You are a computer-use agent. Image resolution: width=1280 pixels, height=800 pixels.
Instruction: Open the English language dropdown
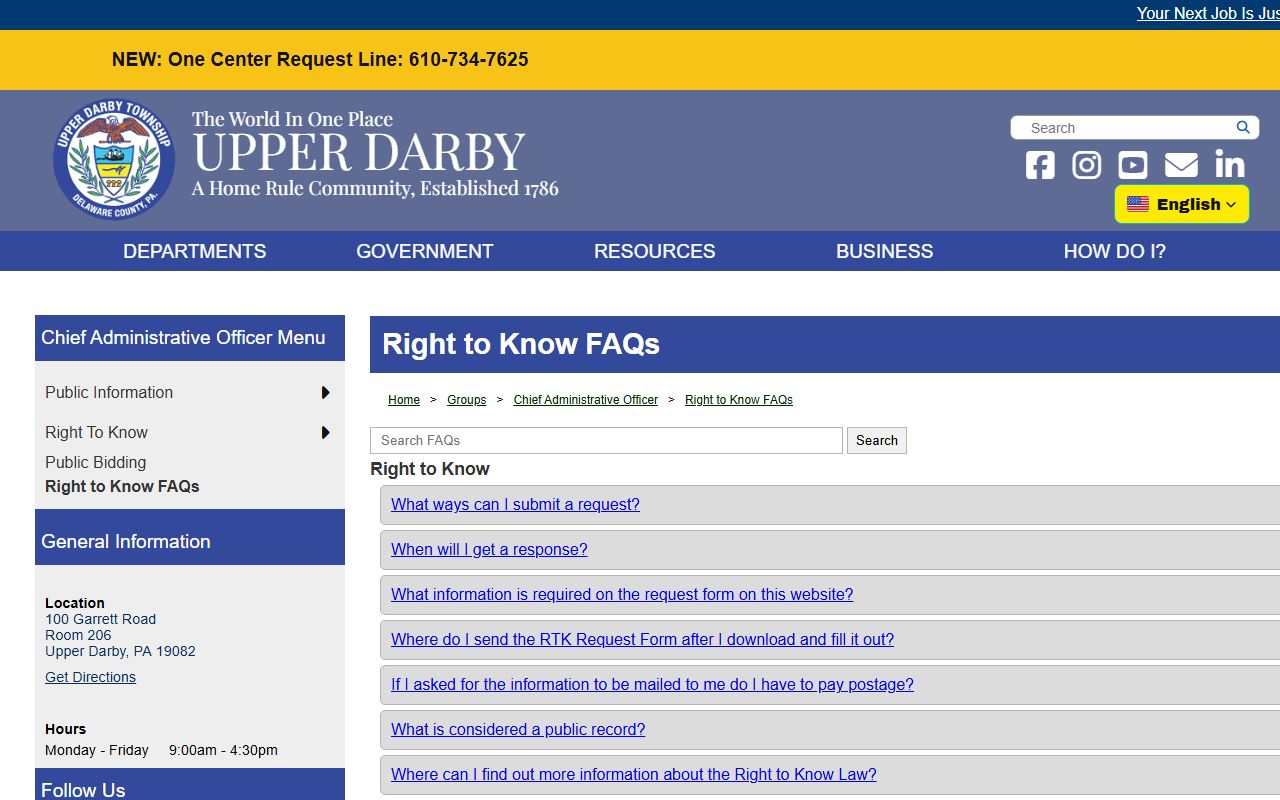[1182, 204]
